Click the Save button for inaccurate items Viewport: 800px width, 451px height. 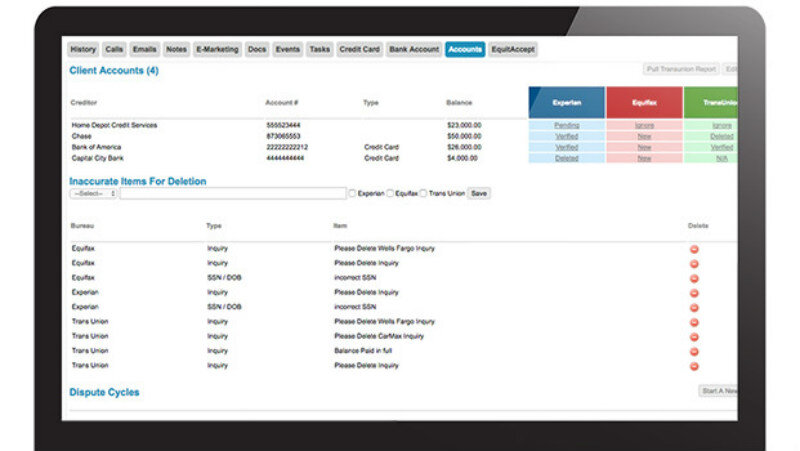click(x=479, y=193)
